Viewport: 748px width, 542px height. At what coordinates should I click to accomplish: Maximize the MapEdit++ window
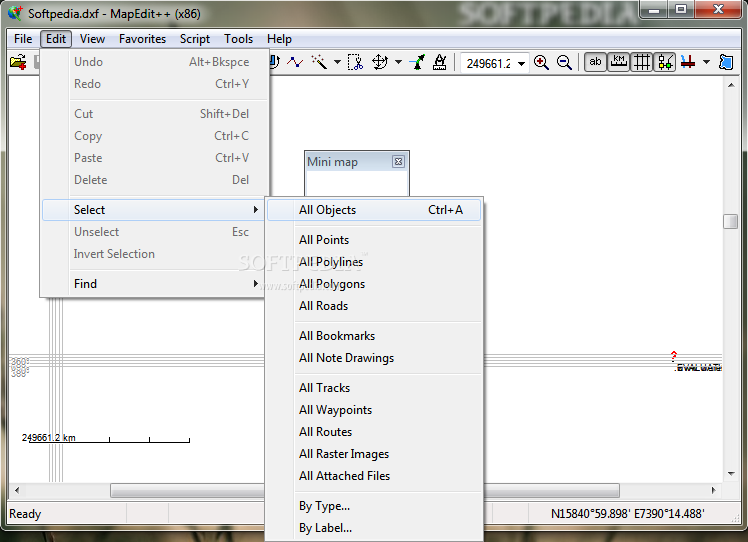click(x=681, y=10)
